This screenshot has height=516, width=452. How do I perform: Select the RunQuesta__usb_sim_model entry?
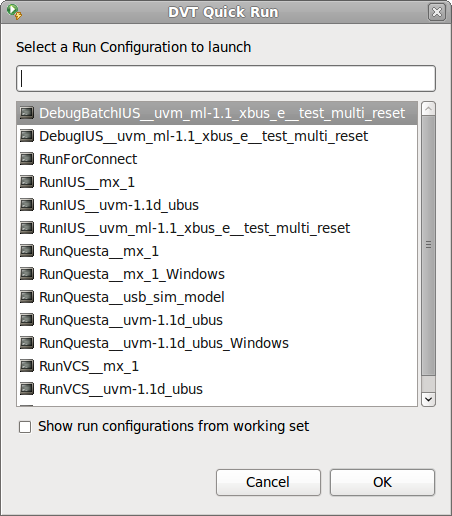pos(217,297)
